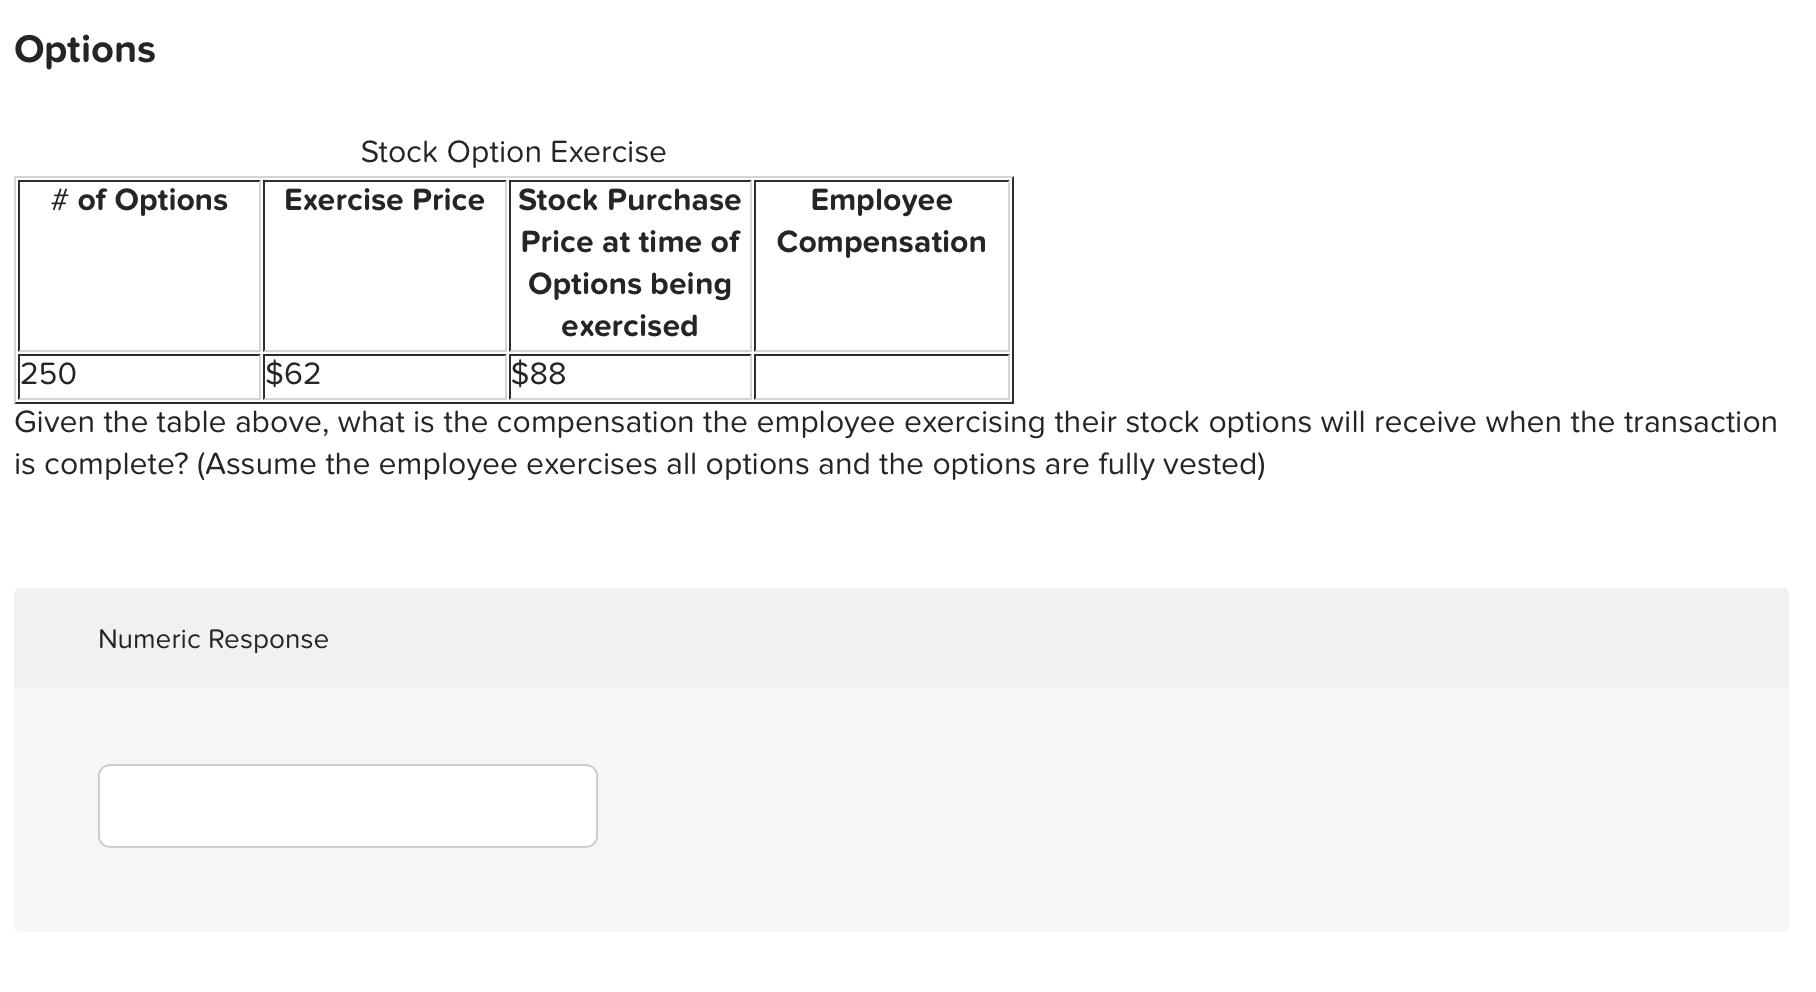Click the Numeric Response section header
This screenshot has height=992, width=1816.
[213, 638]
